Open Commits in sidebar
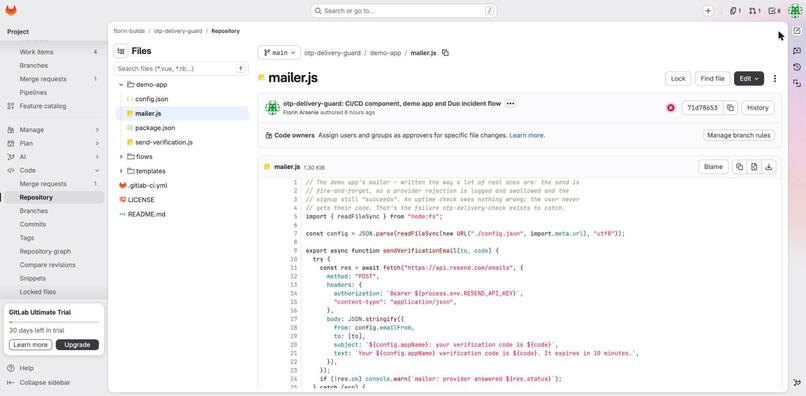Image resolution: width=806 pixels, height=396 pixels. 53,224
